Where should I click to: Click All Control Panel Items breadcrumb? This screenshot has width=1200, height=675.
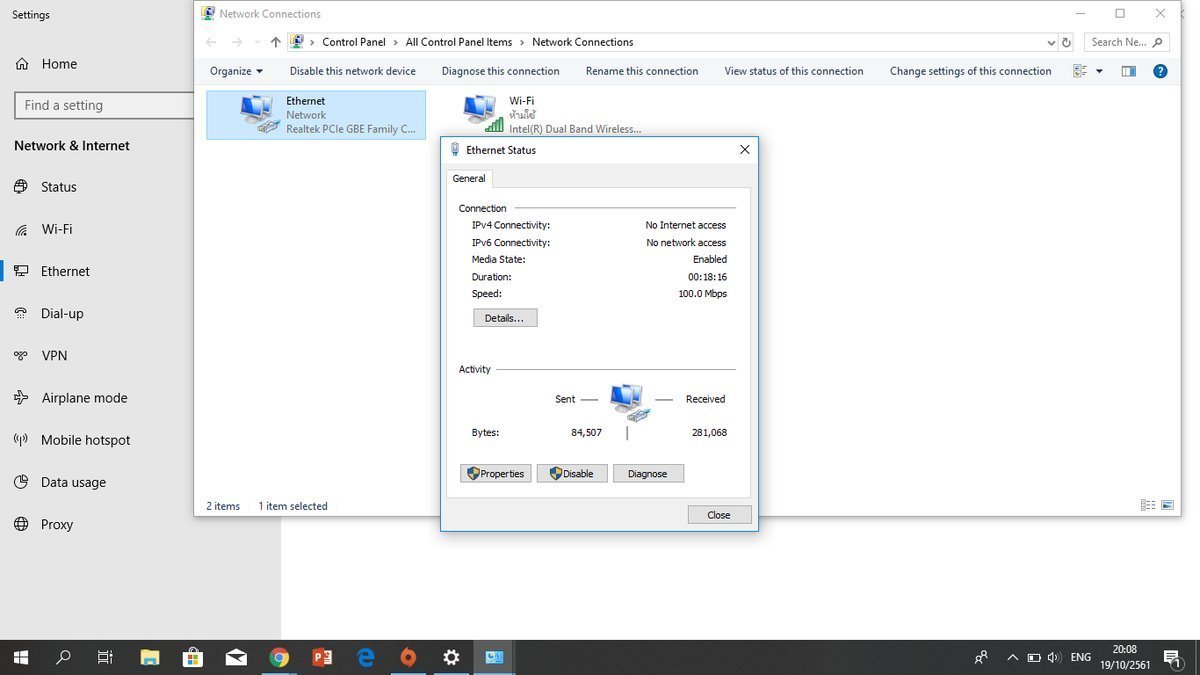(459, 42)
